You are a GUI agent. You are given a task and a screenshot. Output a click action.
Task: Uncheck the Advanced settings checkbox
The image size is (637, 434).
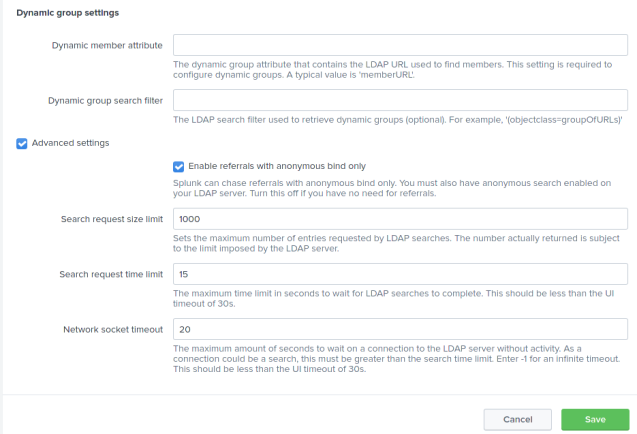tap(22, 143)
